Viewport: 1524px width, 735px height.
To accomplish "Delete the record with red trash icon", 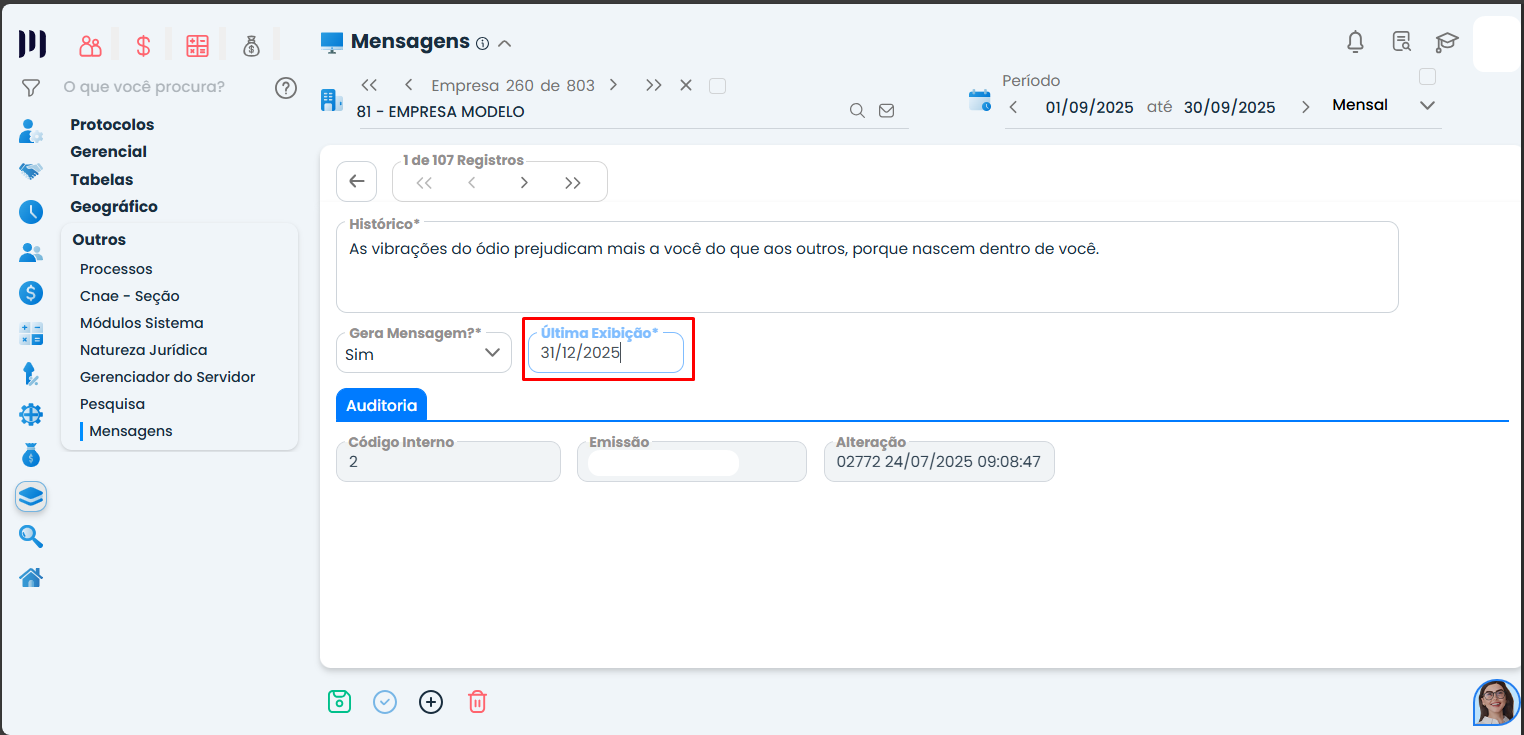I will (477, 702).
